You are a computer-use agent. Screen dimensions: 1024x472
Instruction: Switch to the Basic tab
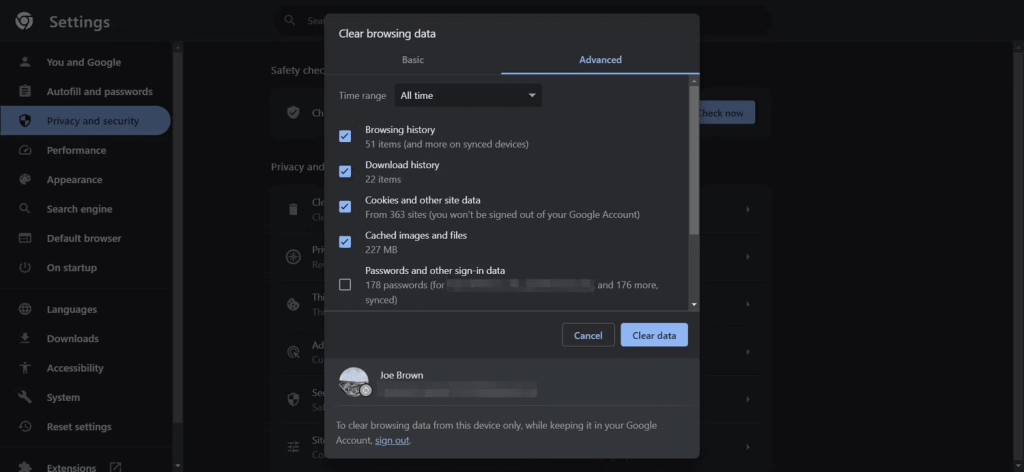click(x=413, y=59)
